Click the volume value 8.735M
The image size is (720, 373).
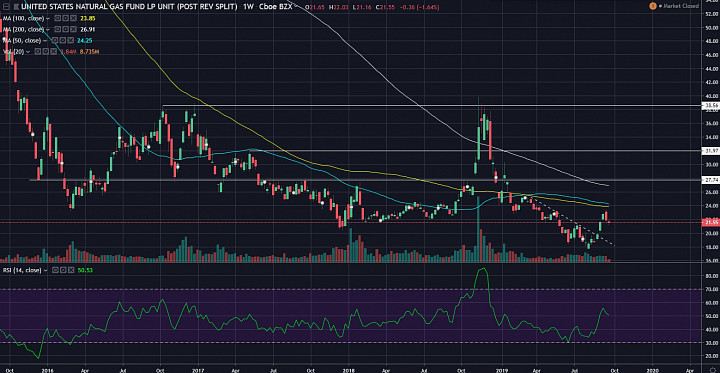90,51
